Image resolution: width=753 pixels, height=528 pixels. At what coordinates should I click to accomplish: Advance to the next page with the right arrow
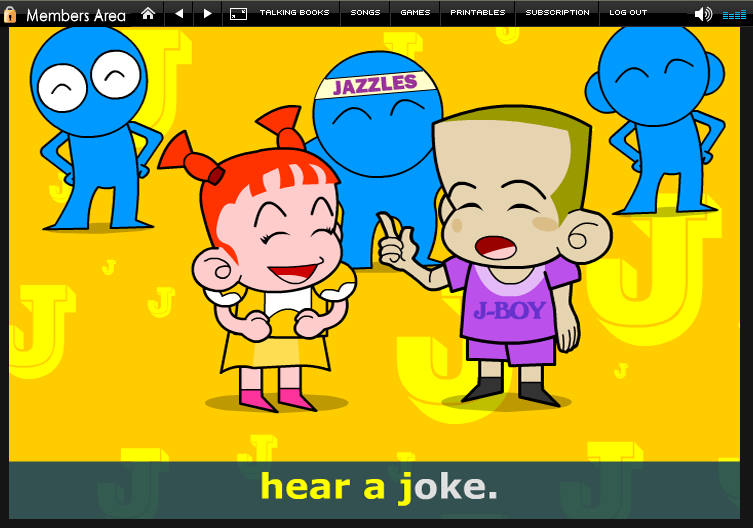click(x=207, y=13)
